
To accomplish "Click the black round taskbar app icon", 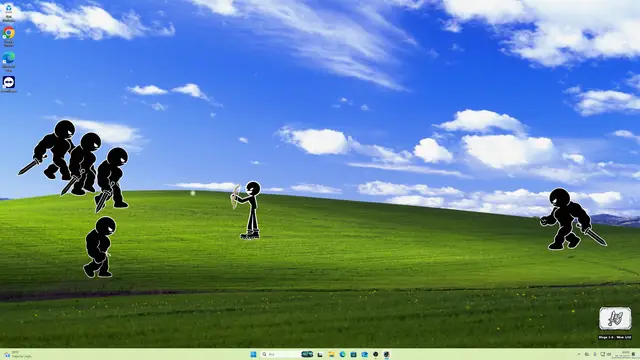I will point(376,354).
